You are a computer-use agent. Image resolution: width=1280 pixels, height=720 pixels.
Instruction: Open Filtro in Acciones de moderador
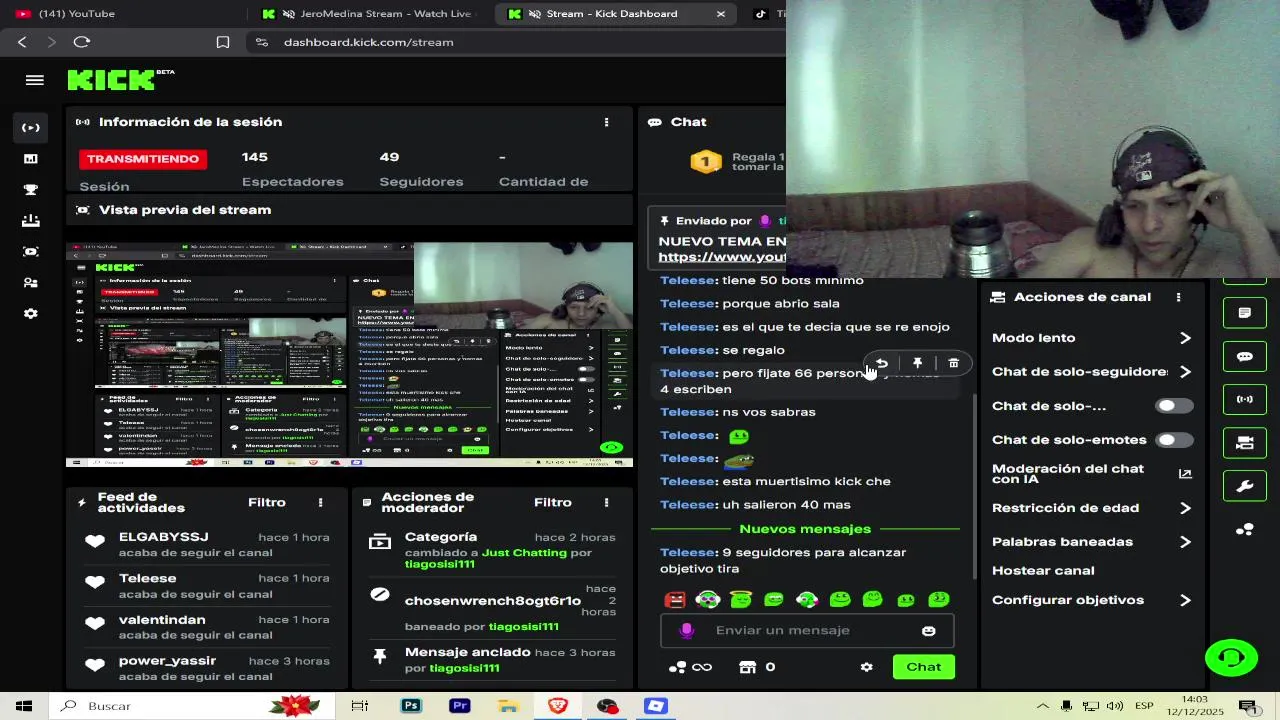(x=553, y=503)
